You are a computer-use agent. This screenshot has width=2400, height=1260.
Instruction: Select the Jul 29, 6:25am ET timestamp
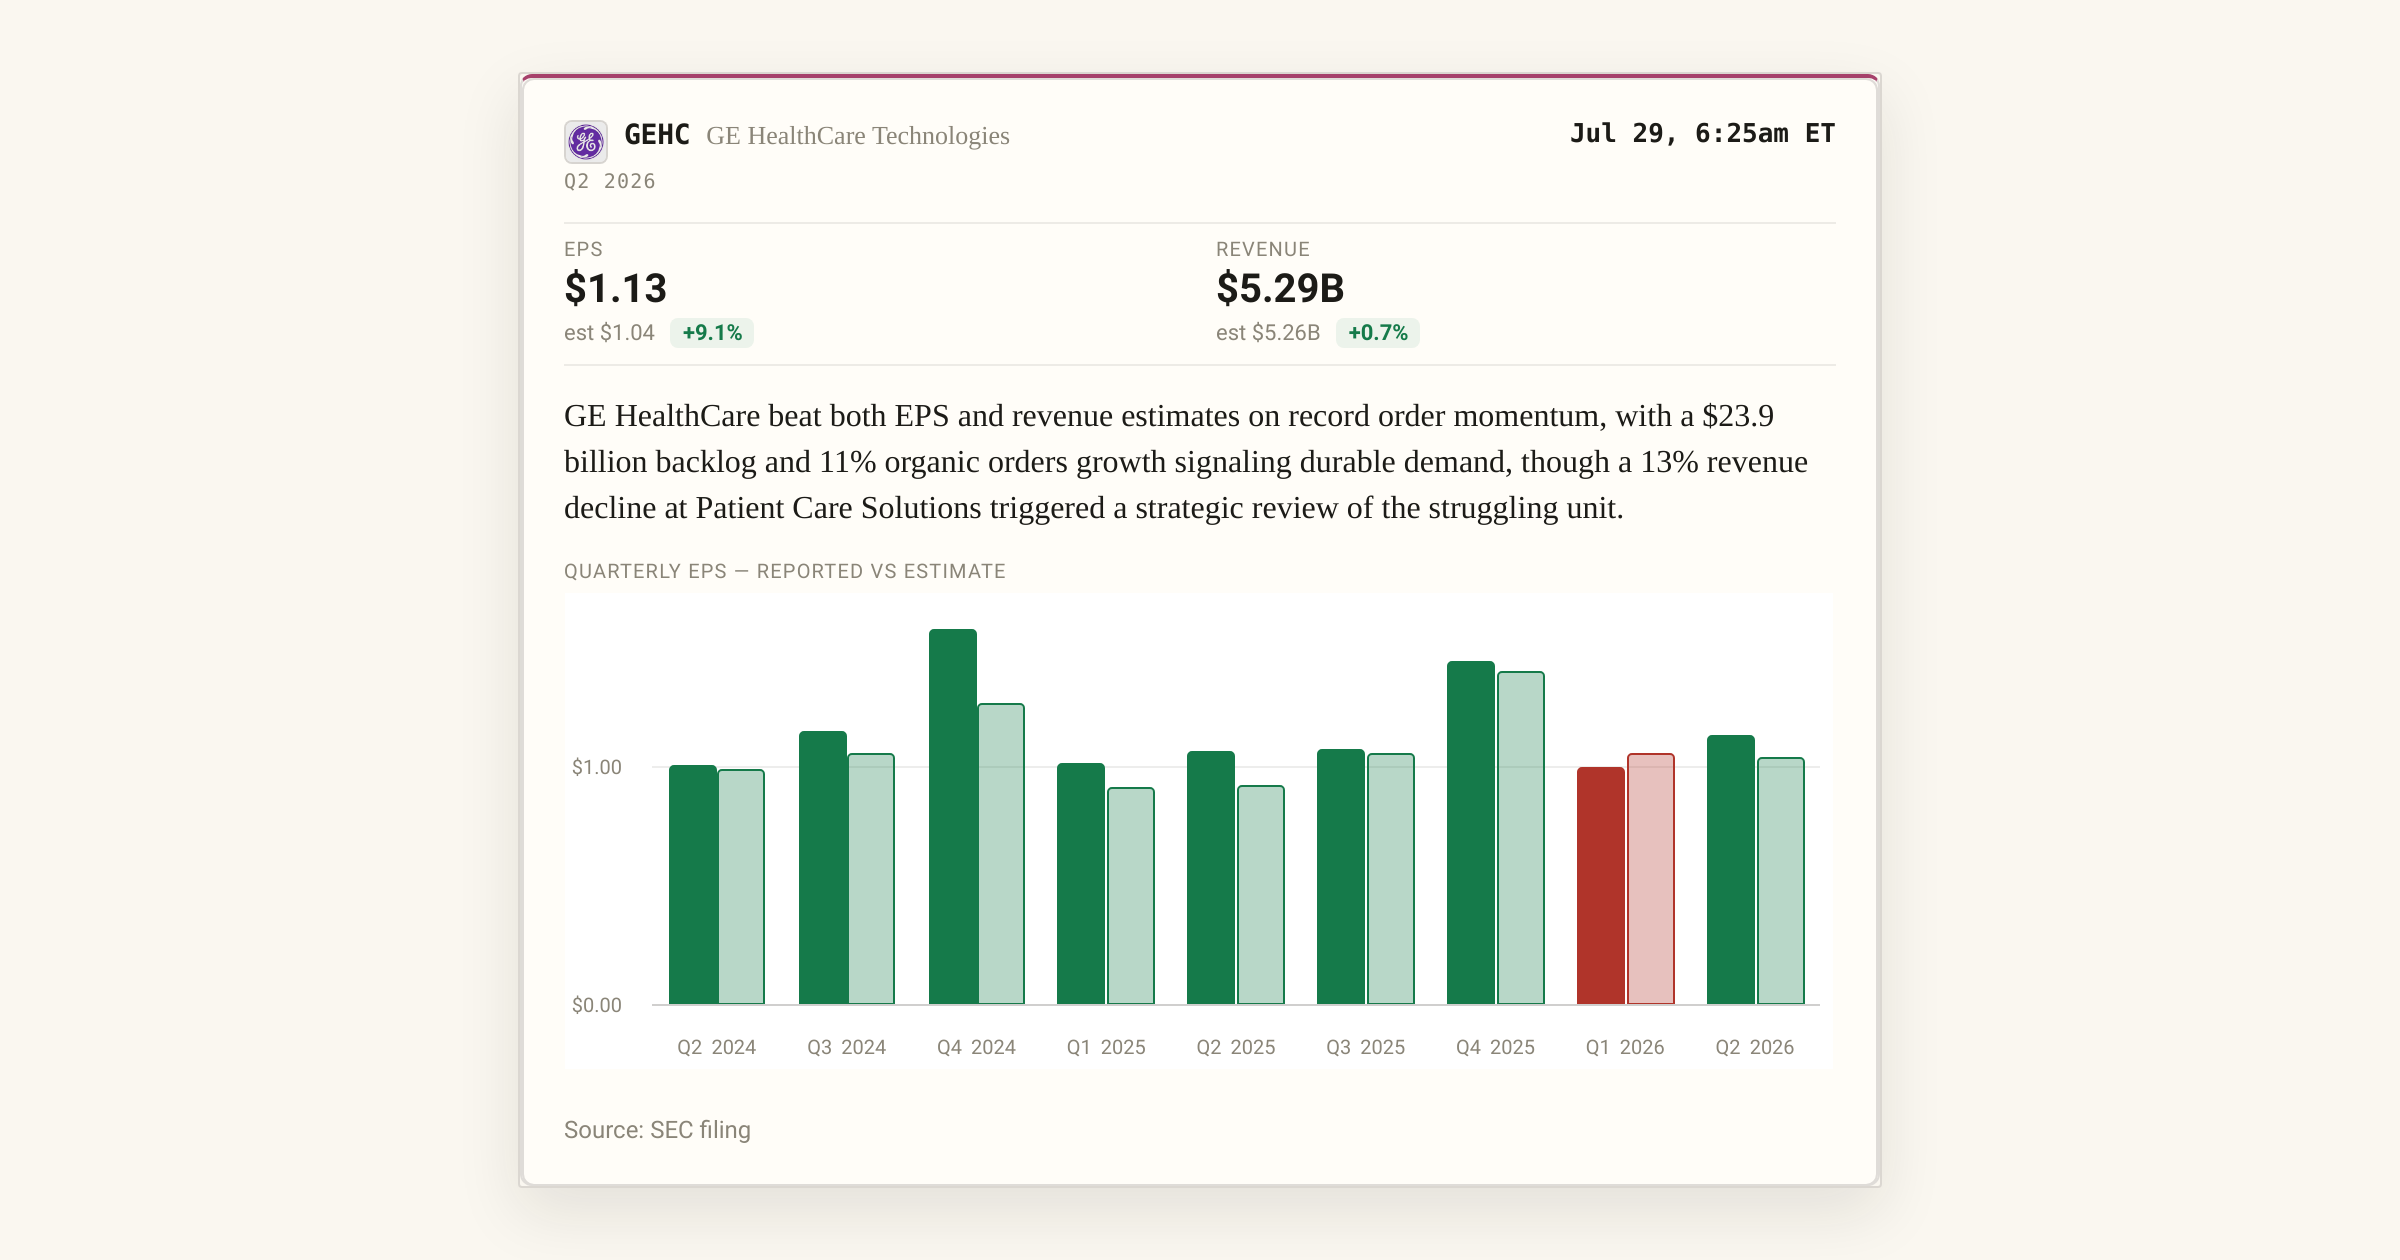[x=1702, y=133]
